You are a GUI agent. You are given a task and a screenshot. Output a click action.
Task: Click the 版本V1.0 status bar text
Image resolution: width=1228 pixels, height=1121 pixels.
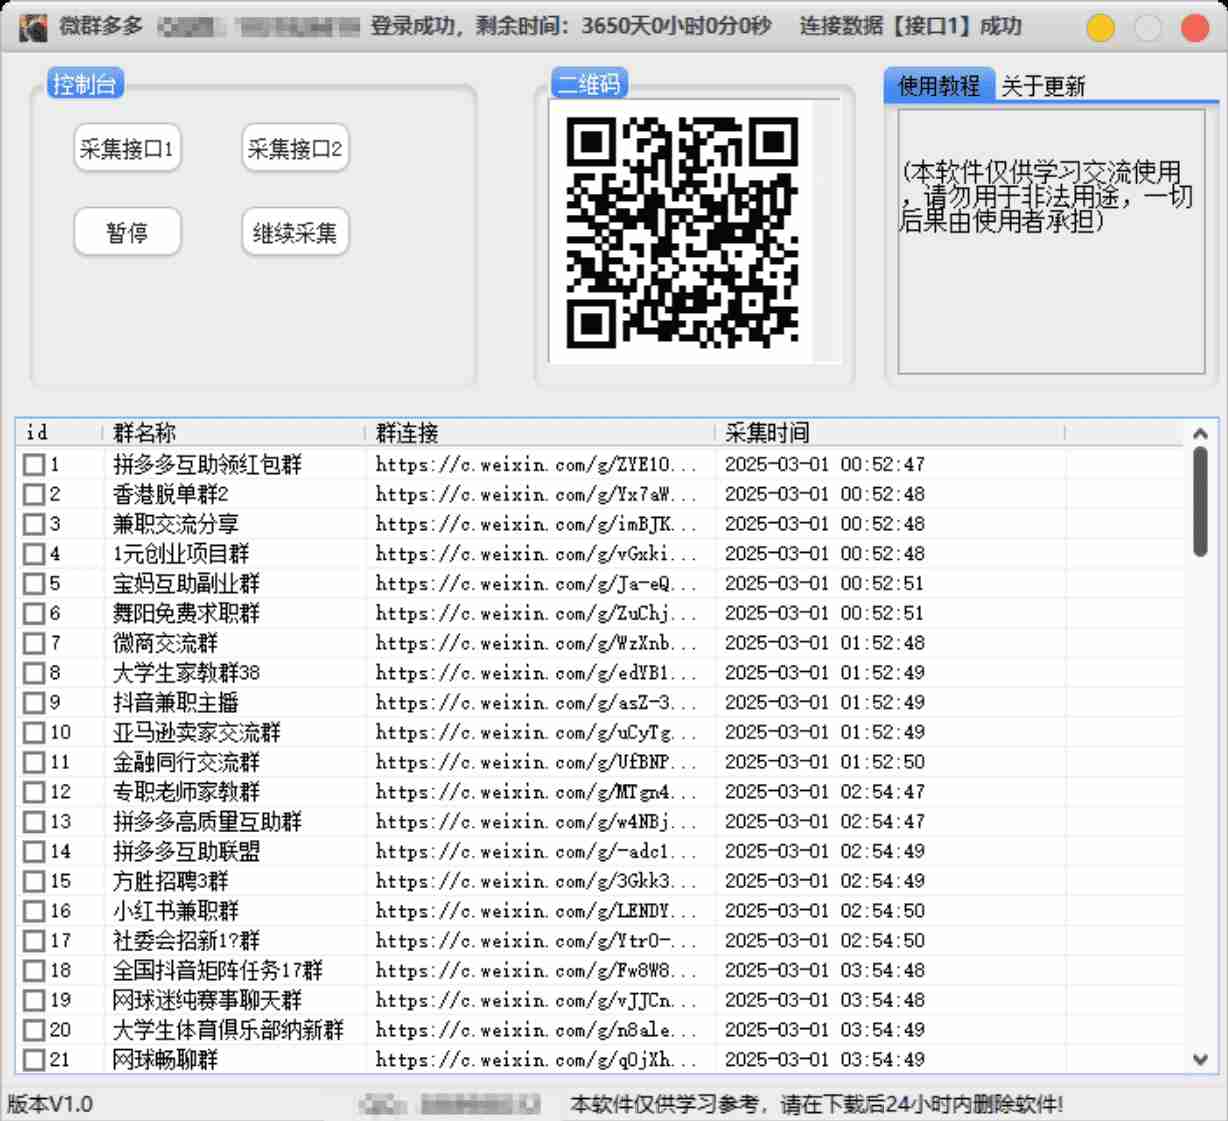point(50,1104)
